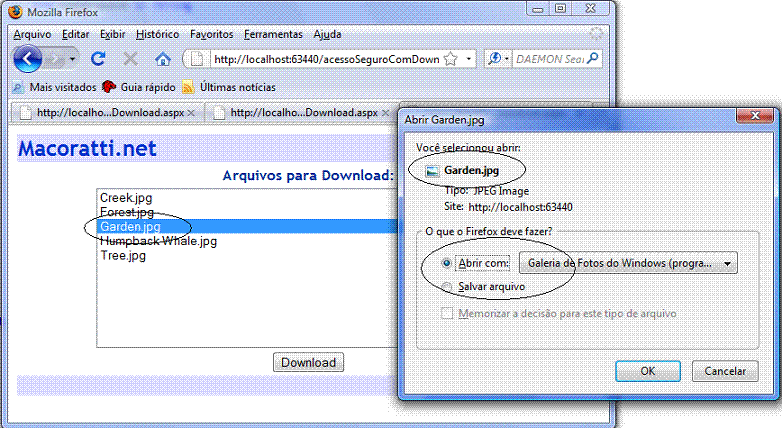
Task: Bookmark this page with the star icon
Action: (450, 59)
